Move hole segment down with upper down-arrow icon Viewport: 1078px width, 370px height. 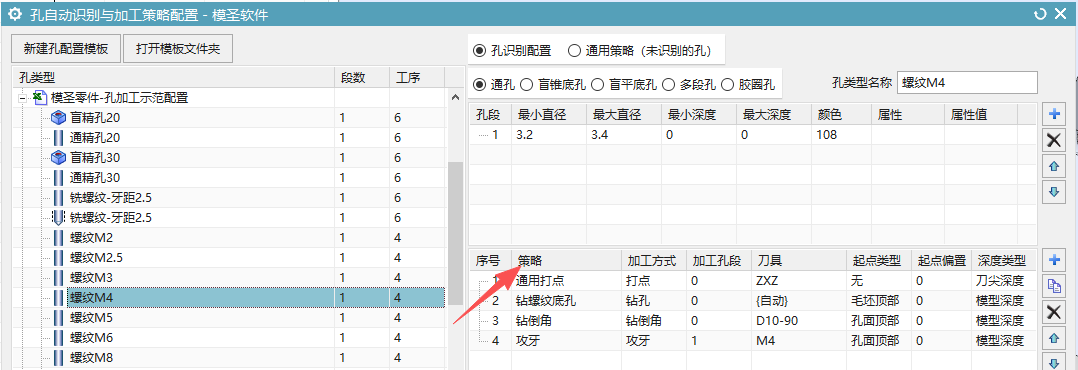coord(1053,192)
